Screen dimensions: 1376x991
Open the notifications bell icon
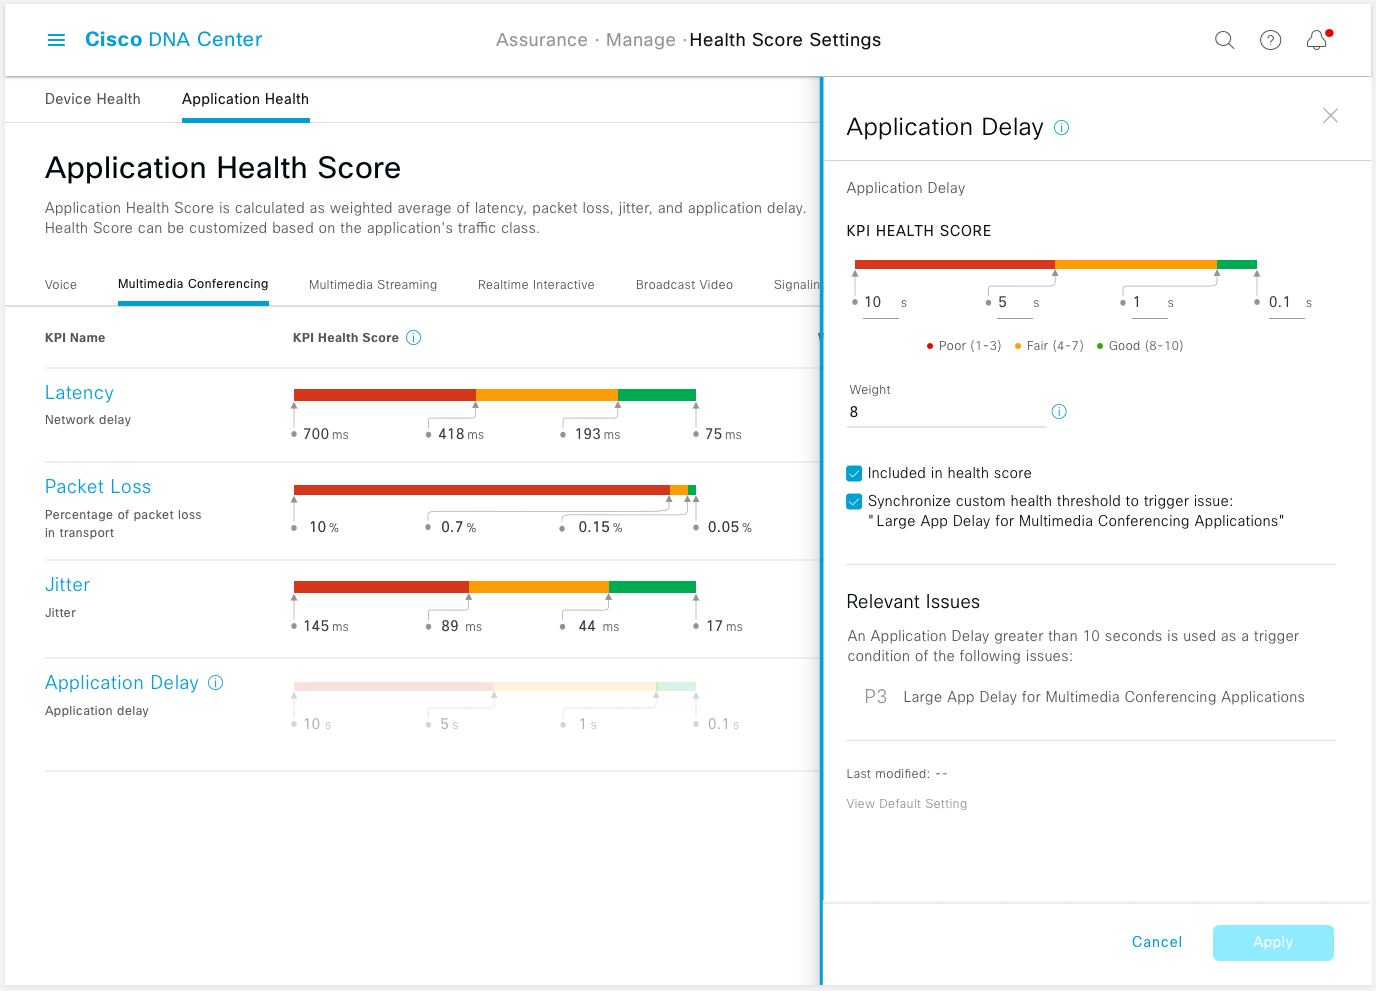pos(1317,40)
